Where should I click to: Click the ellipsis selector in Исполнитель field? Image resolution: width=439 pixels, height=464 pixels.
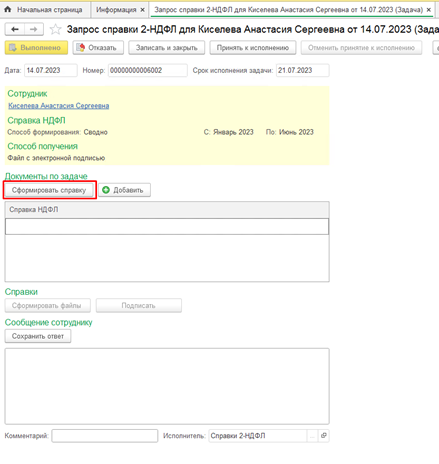[312, 435]
